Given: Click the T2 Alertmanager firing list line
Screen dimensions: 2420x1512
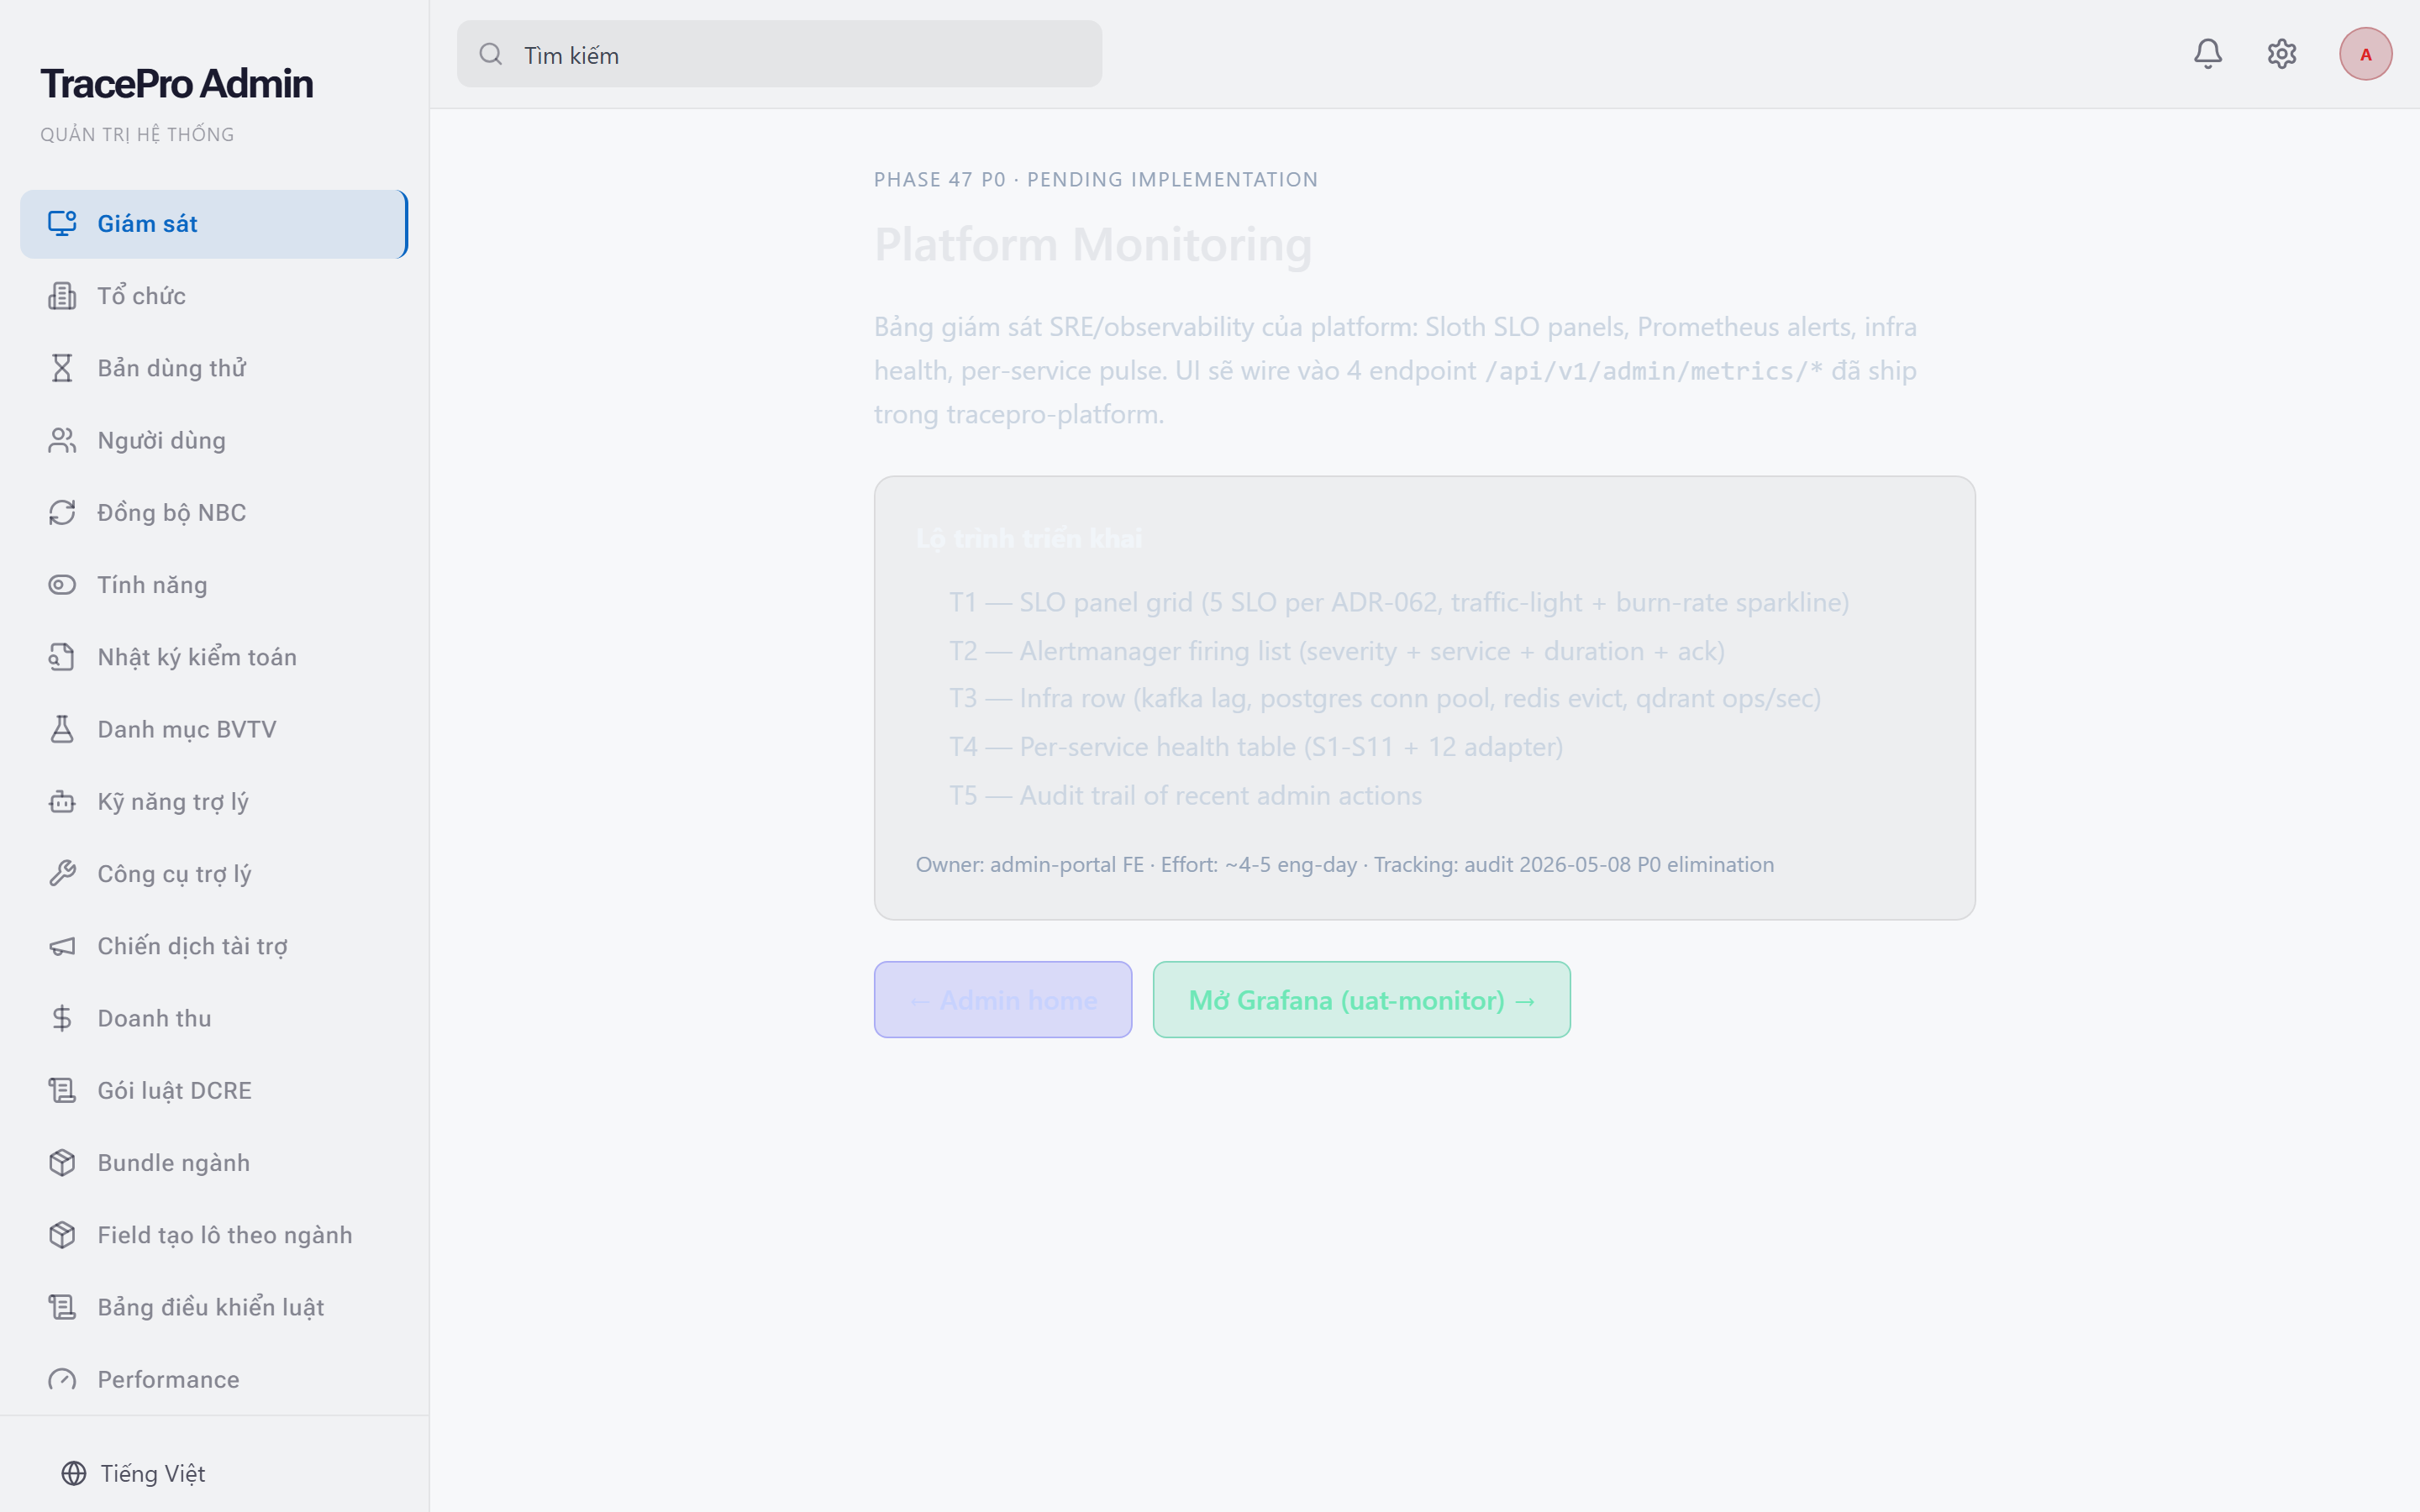Looking at the screenshot, I should pyautogui.click(x=1337, y=651).
